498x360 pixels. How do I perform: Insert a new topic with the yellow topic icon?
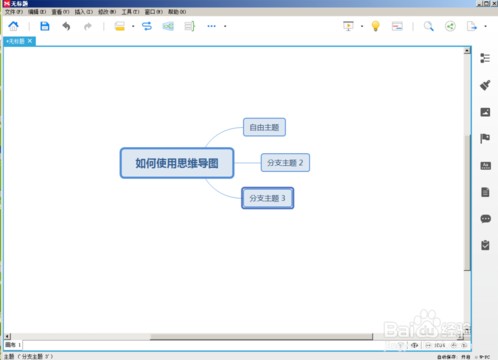[120, 26]
